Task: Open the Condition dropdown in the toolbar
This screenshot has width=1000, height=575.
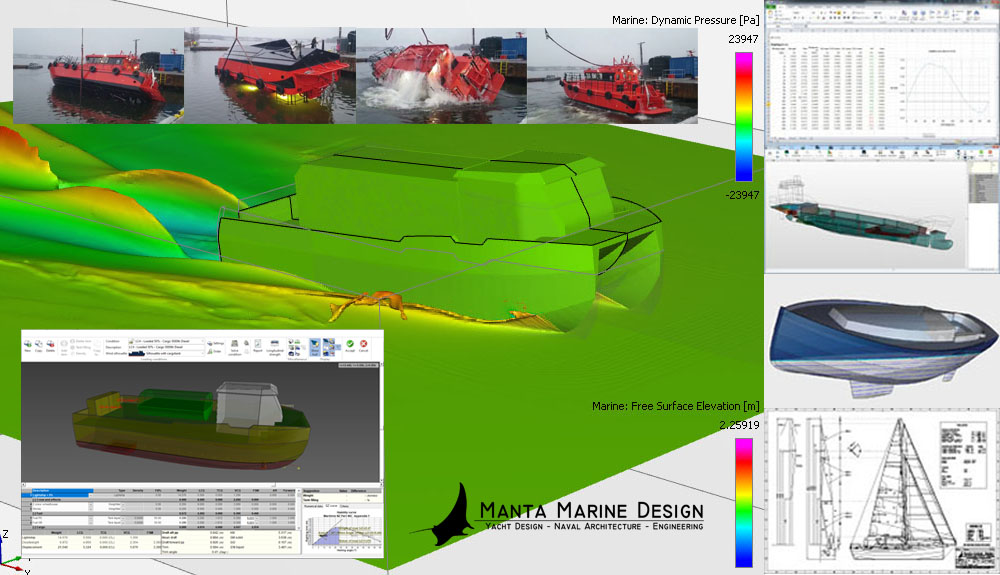Action: [x=166, y=341]
